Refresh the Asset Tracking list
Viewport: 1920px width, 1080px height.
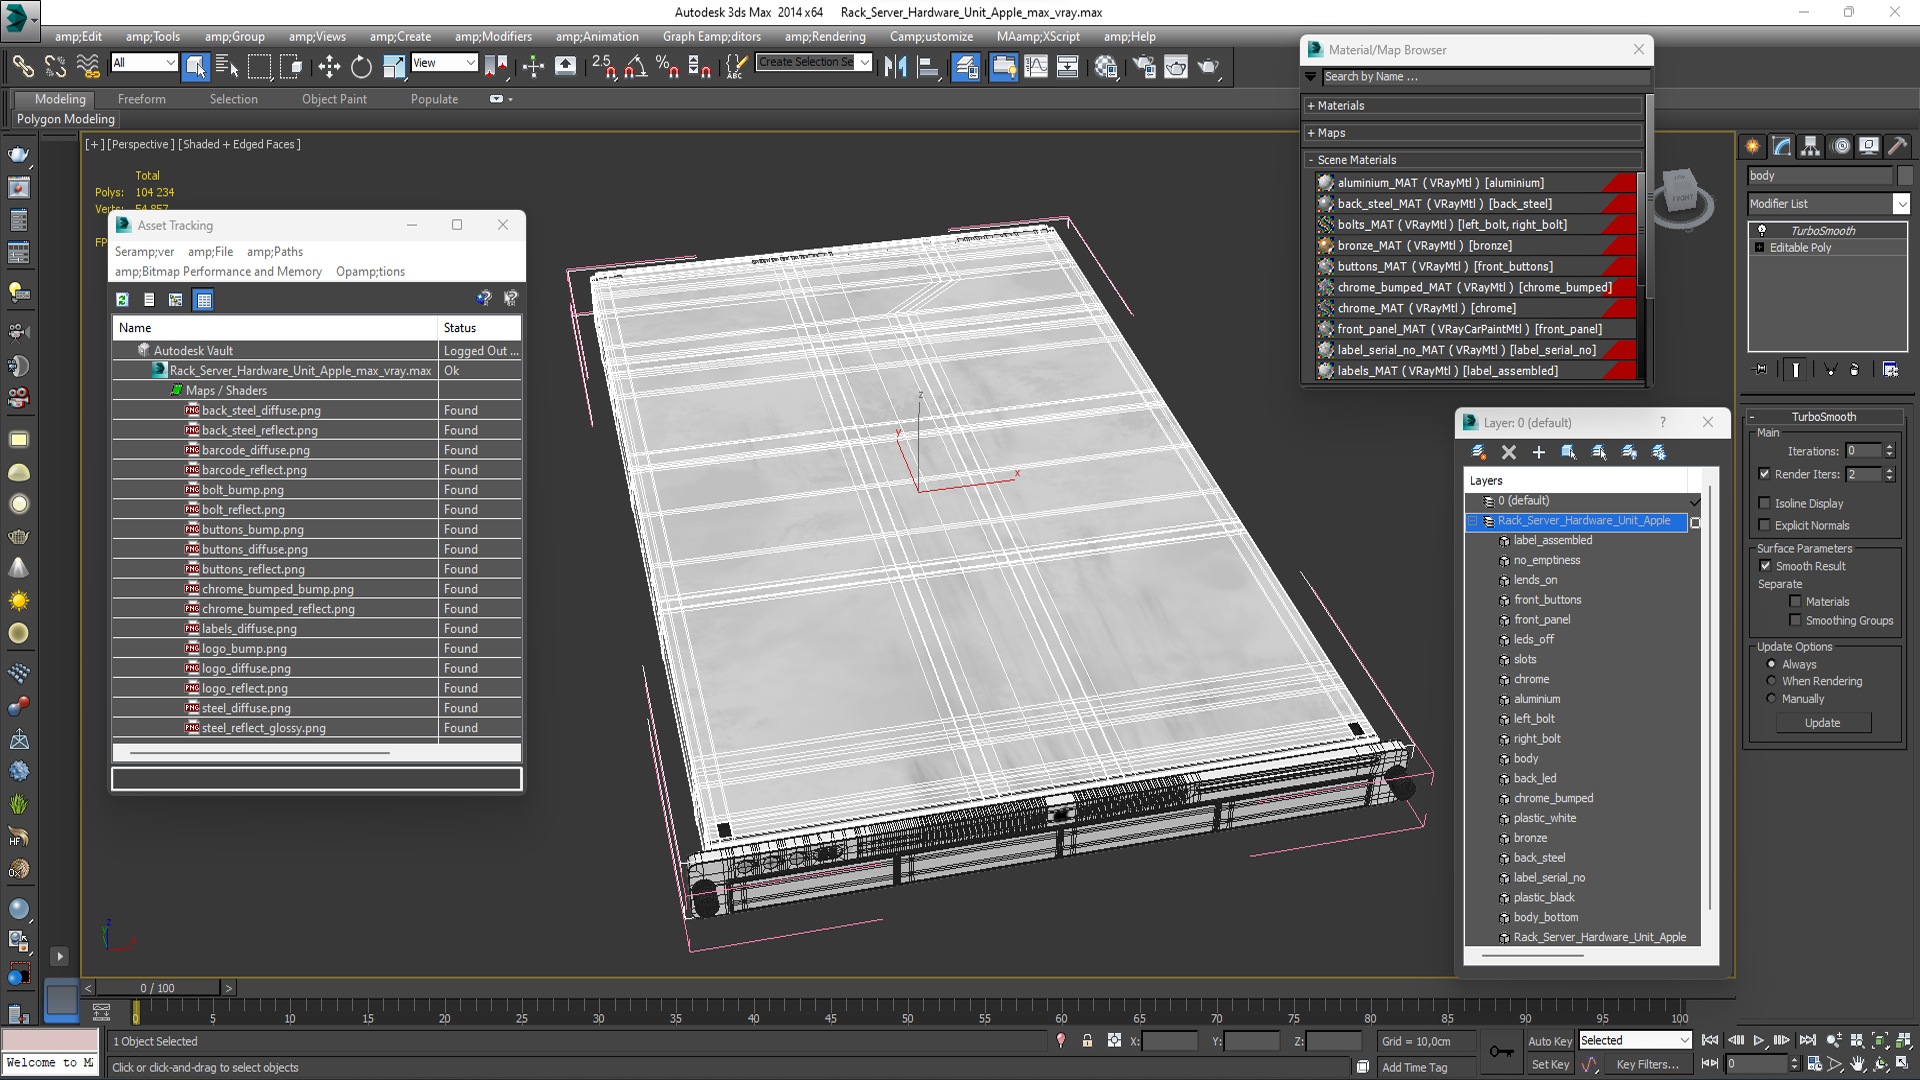(122, 299)
